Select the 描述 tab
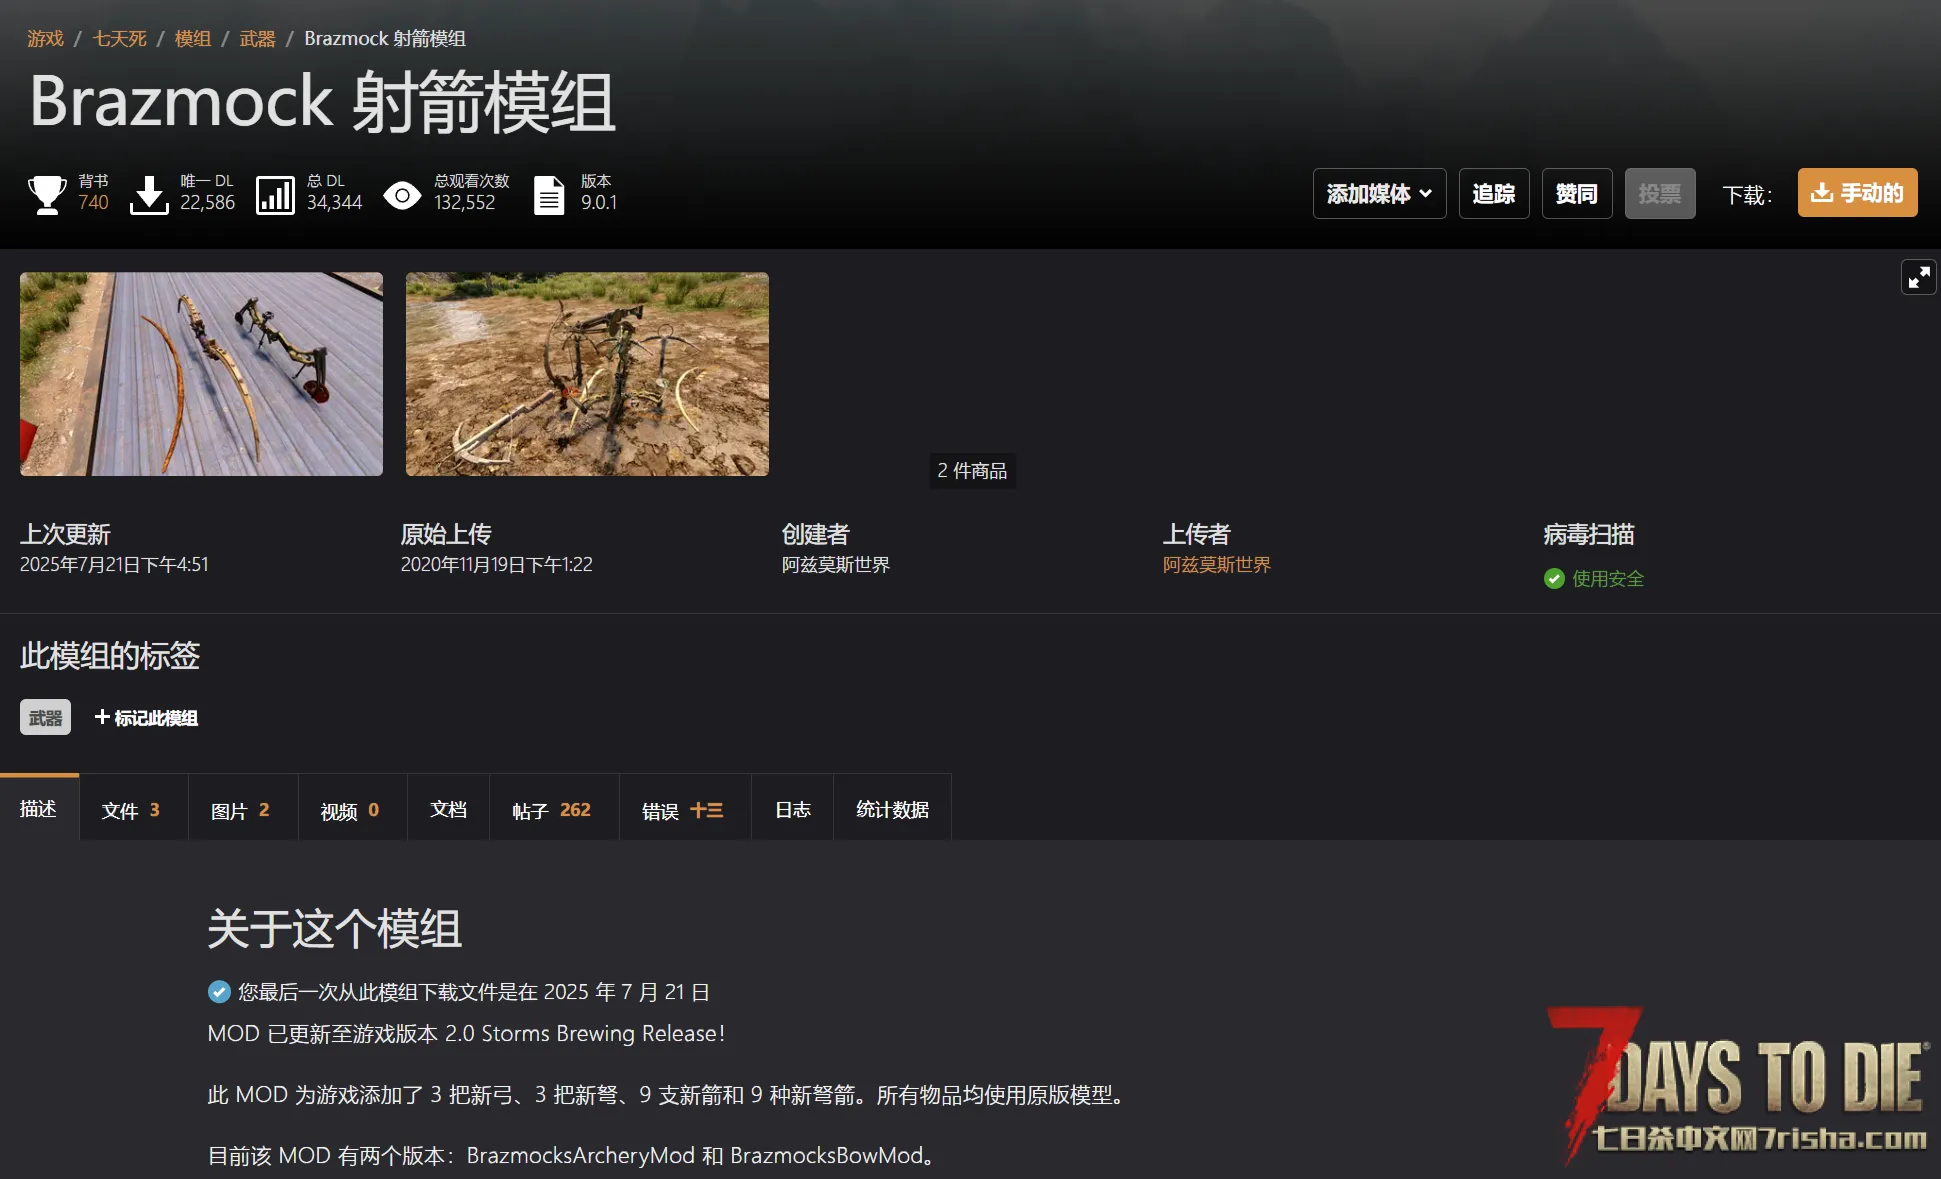 point(38,808)
